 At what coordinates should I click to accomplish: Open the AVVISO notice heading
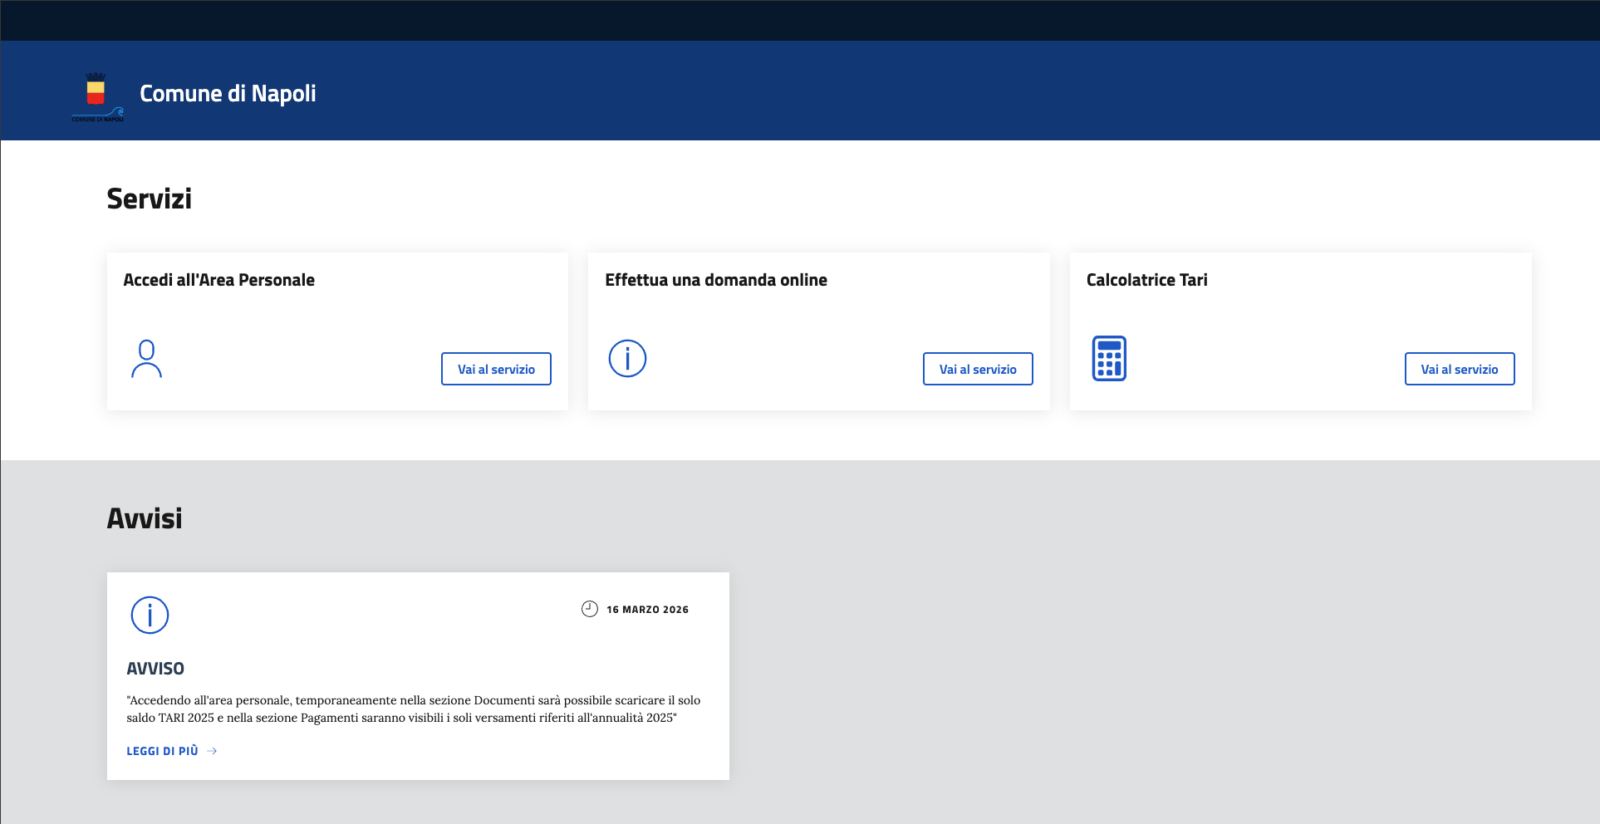[155, 668]
